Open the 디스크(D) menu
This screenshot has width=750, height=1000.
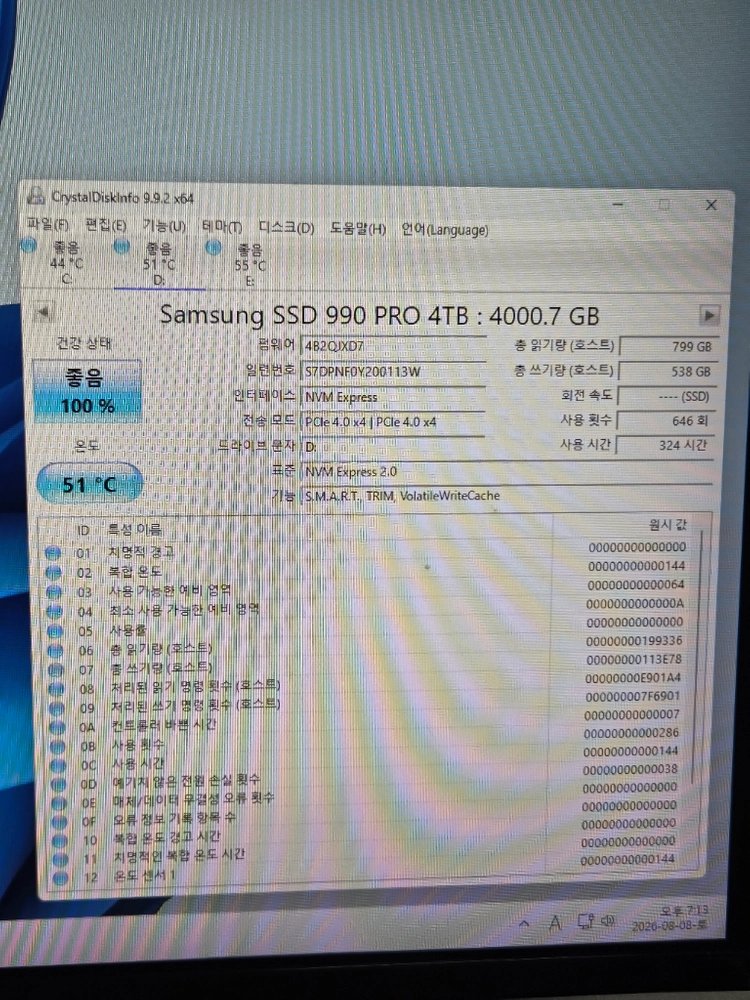pos(286,227)
